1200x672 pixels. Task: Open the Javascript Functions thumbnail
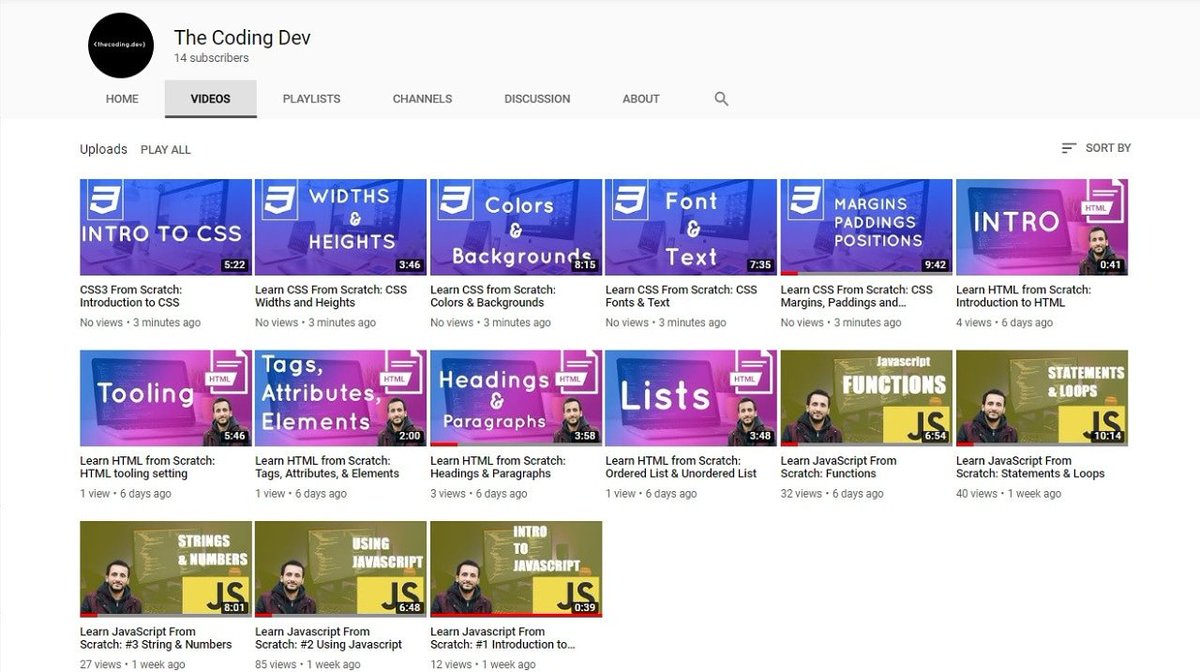pyautogui.click(x=866, y=398)
